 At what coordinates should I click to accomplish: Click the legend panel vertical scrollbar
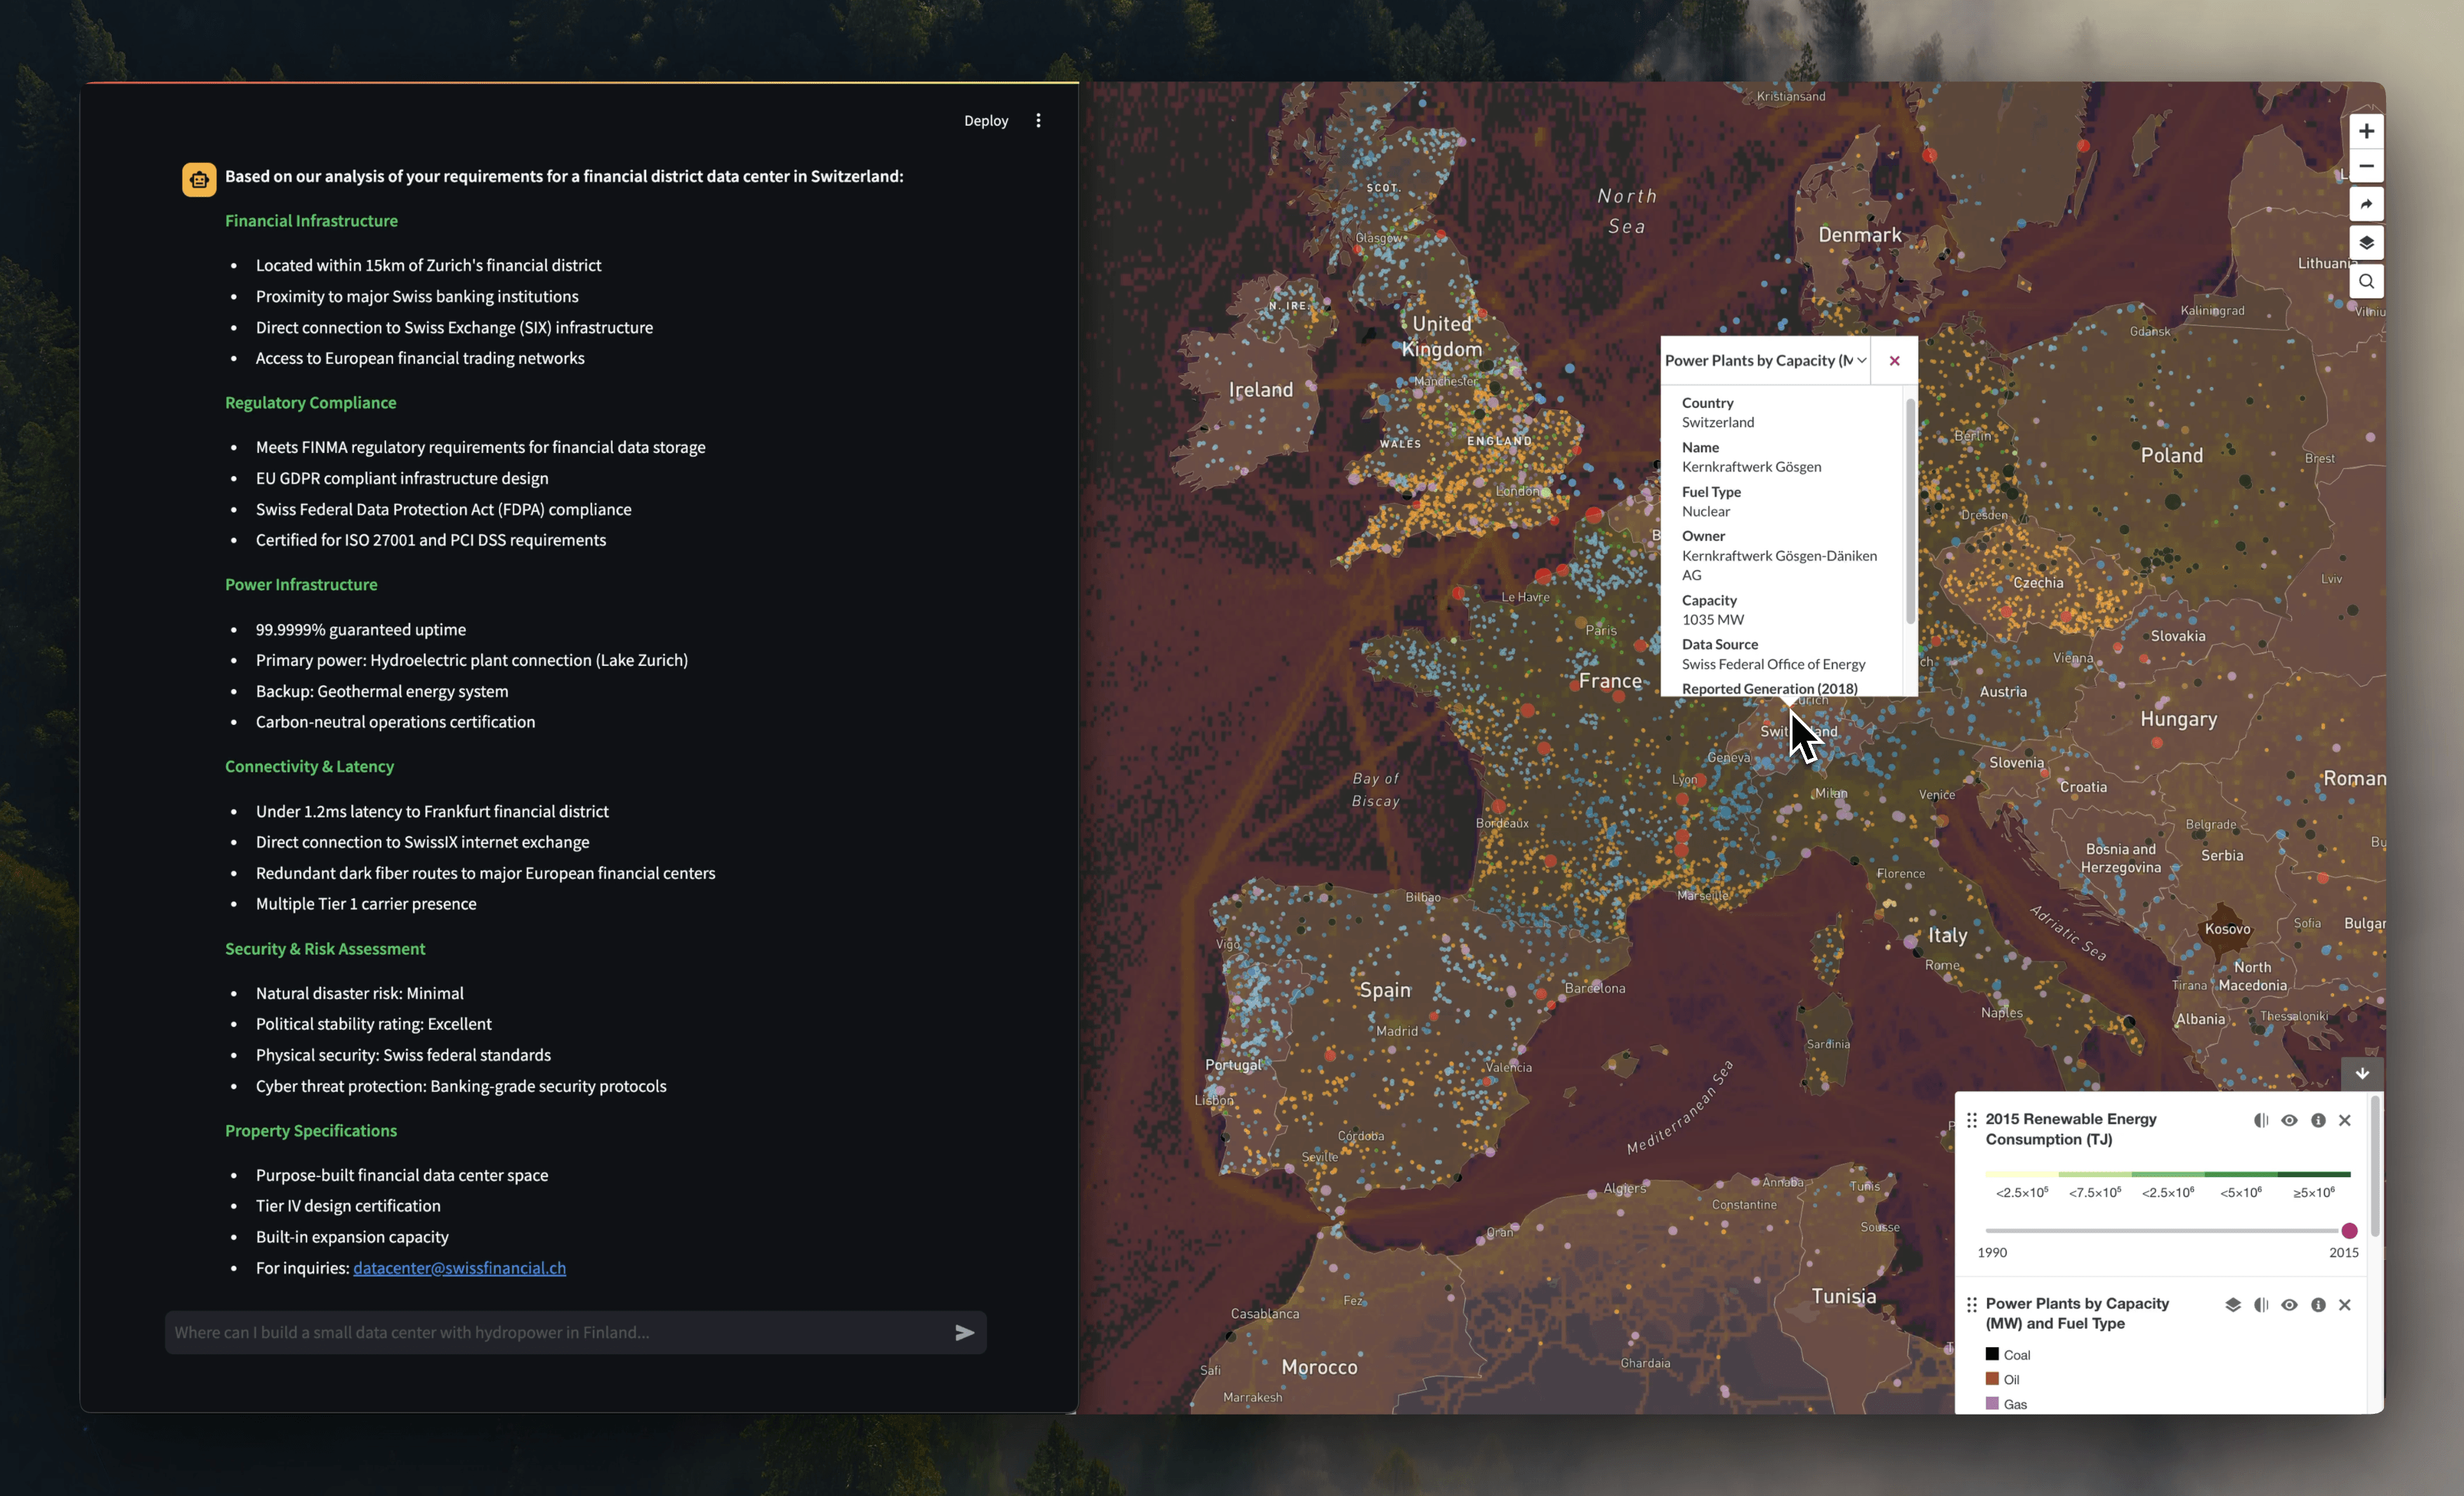coord(2375,1168)
